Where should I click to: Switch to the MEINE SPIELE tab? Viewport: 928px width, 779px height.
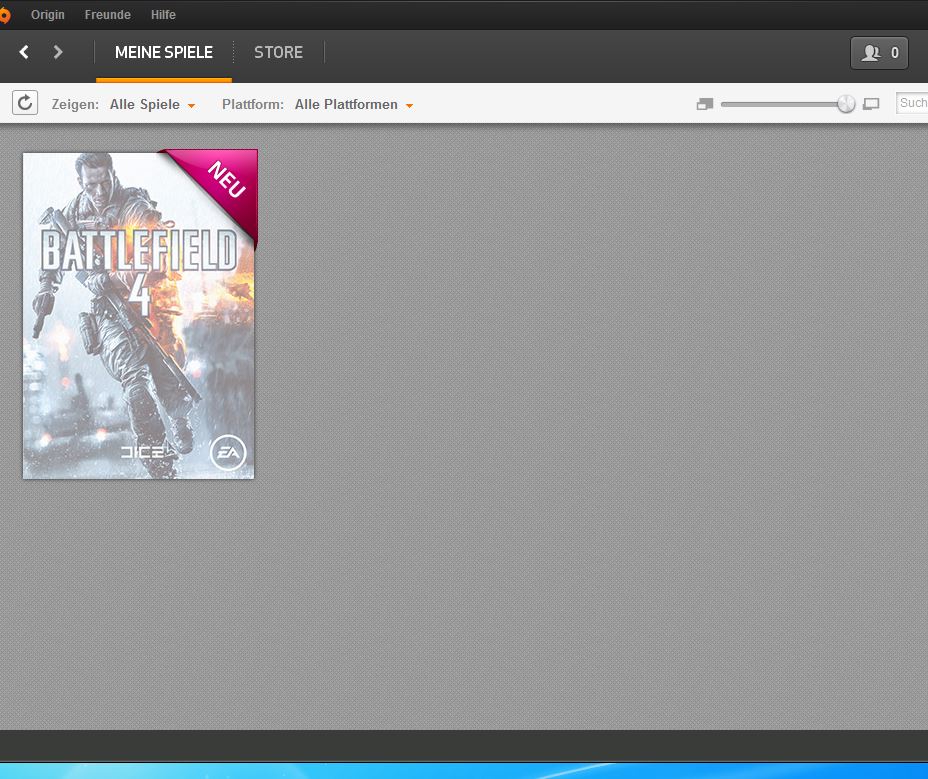[x=164, y=53]
